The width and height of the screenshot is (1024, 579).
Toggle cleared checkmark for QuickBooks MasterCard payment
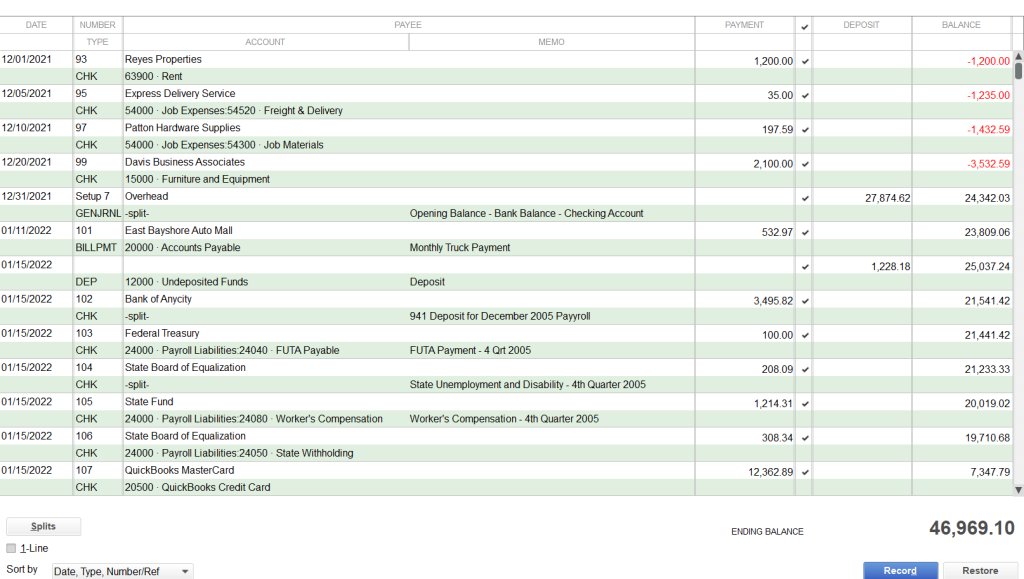pyautogui.click(x=804, y=470)
